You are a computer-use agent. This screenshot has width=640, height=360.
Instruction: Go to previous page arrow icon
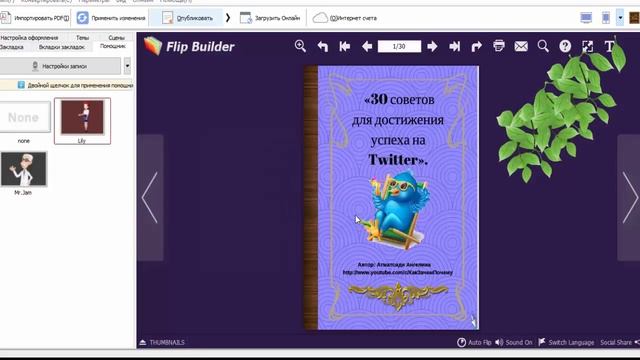[x=367, y=46]
